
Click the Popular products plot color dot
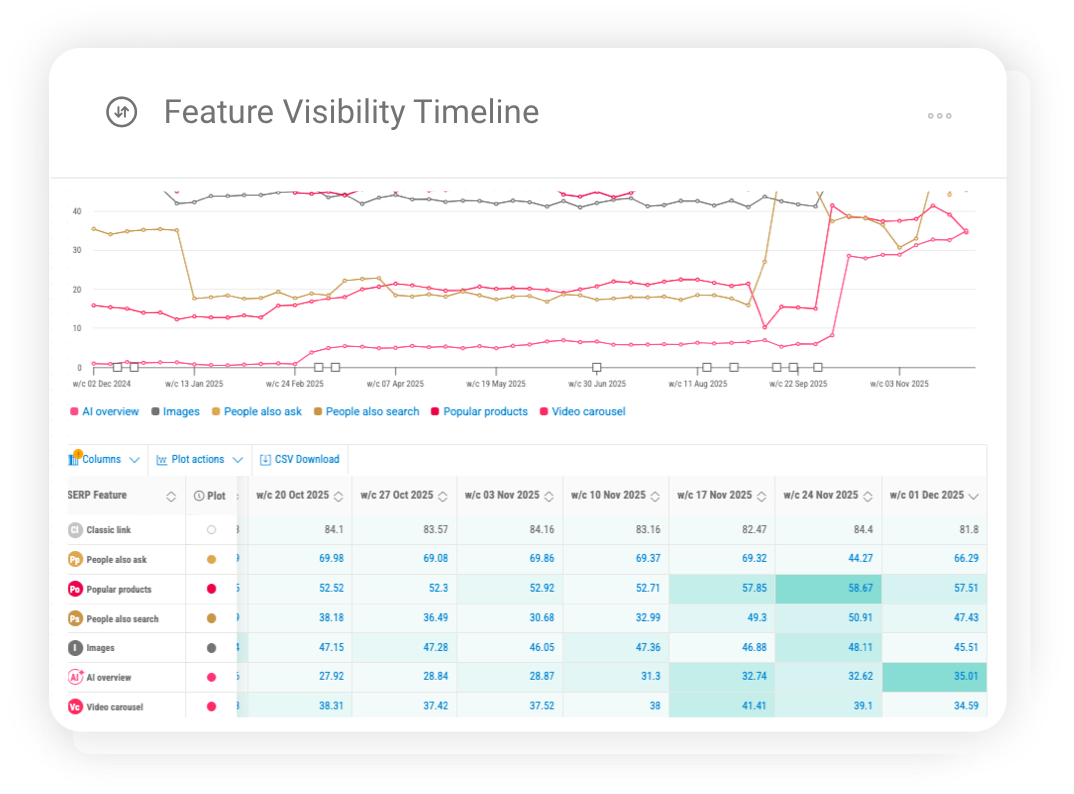(x=210, y=588)
